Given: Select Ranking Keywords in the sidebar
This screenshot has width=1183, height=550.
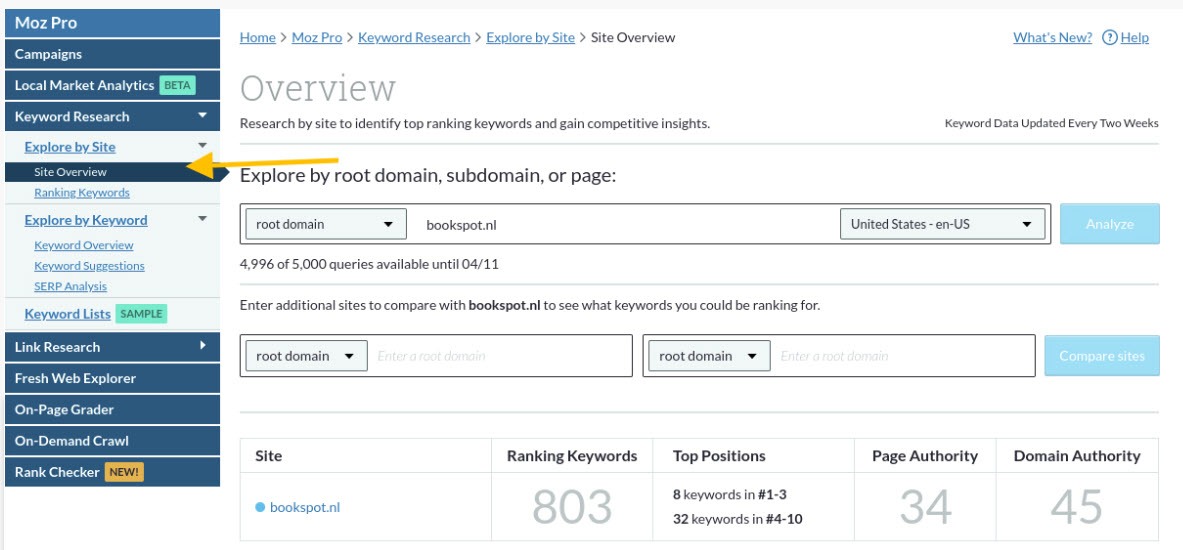Looking at the screenshot, I should pyautogui.click(x=82, y=193).
